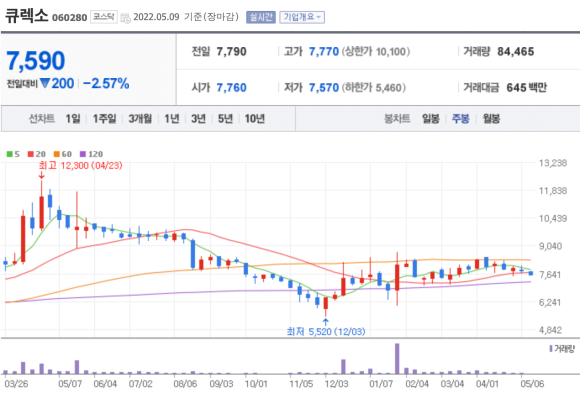Switch to the 1년 chart period
The image size is (580, 393).
(172, 119)
